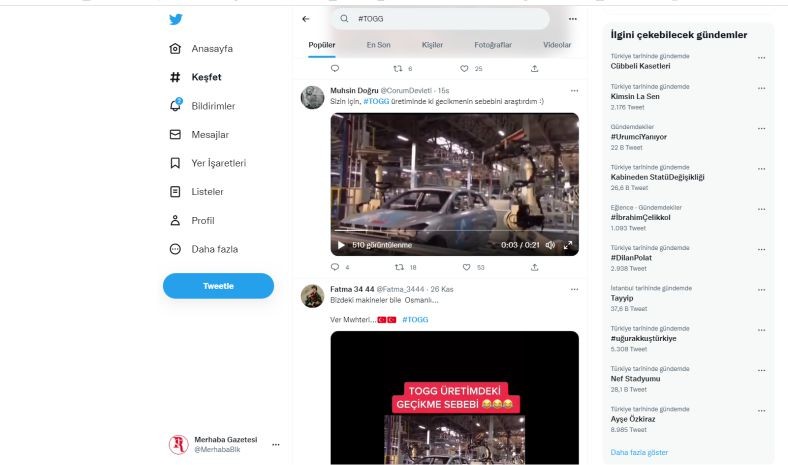Open trend #UrumciYanıyor

point(638,137)
